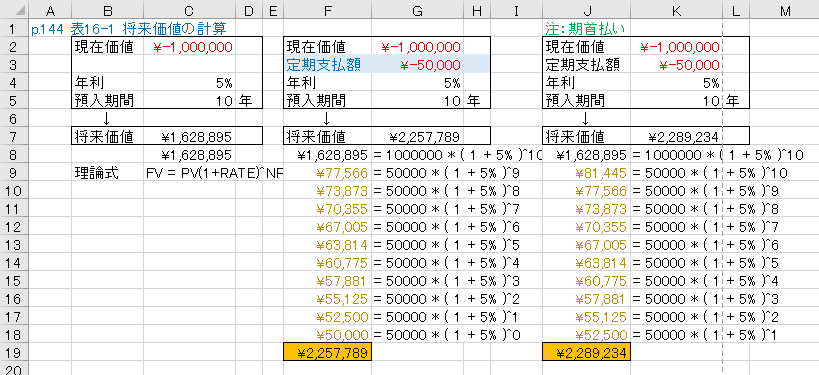819x375 pixels.
Task: Select cell F18 with ¥50,000
Action: point(327,335)
